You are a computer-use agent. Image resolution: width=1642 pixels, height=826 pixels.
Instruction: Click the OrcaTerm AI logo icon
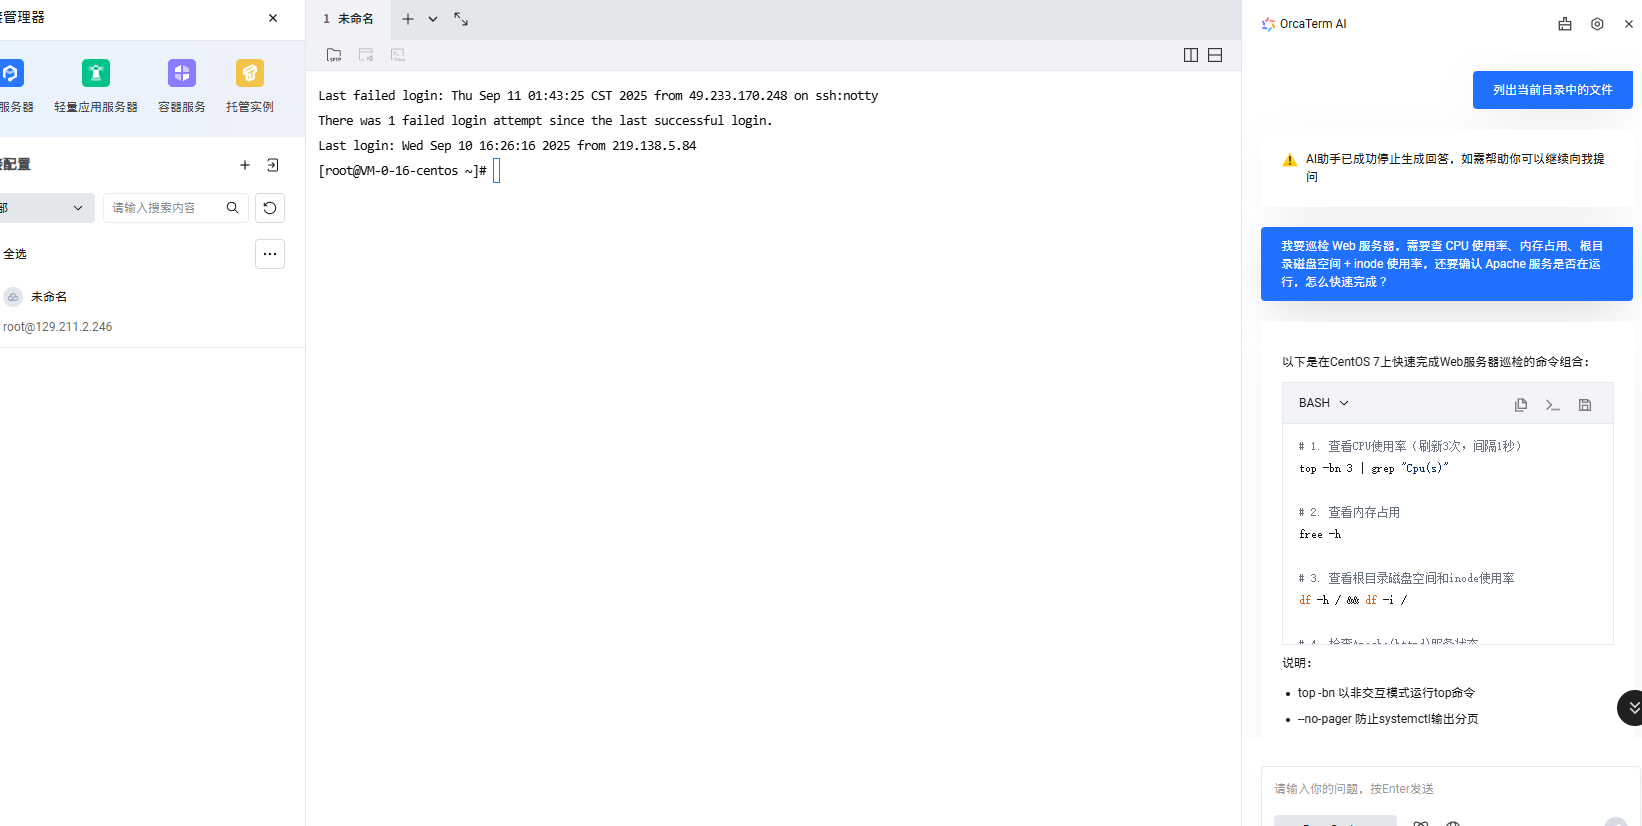[1268, 24]
